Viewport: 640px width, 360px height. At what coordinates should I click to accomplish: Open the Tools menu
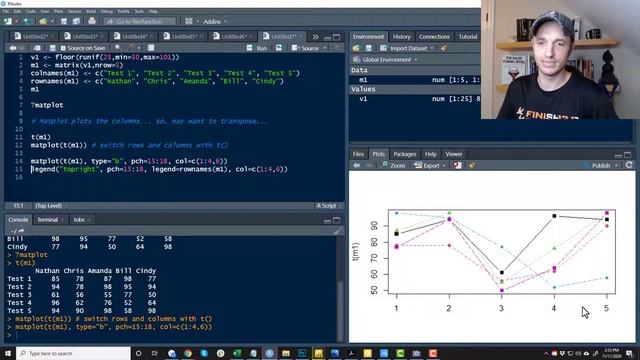coord(139,11)
